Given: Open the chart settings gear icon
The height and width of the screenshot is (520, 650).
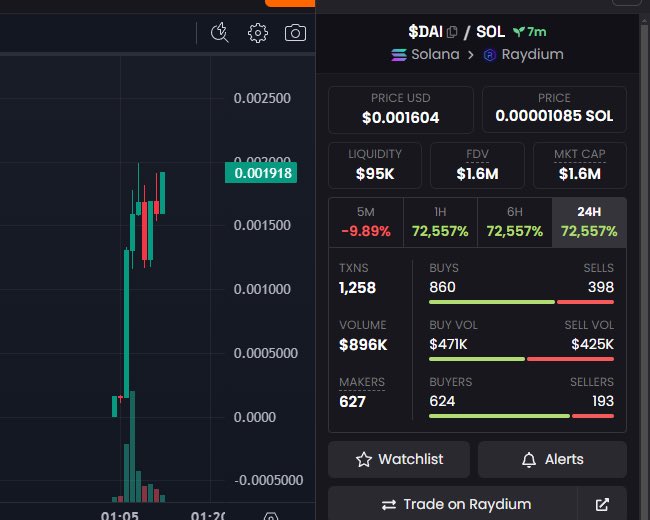Looking at the screenshot, I should coord(258,33).
